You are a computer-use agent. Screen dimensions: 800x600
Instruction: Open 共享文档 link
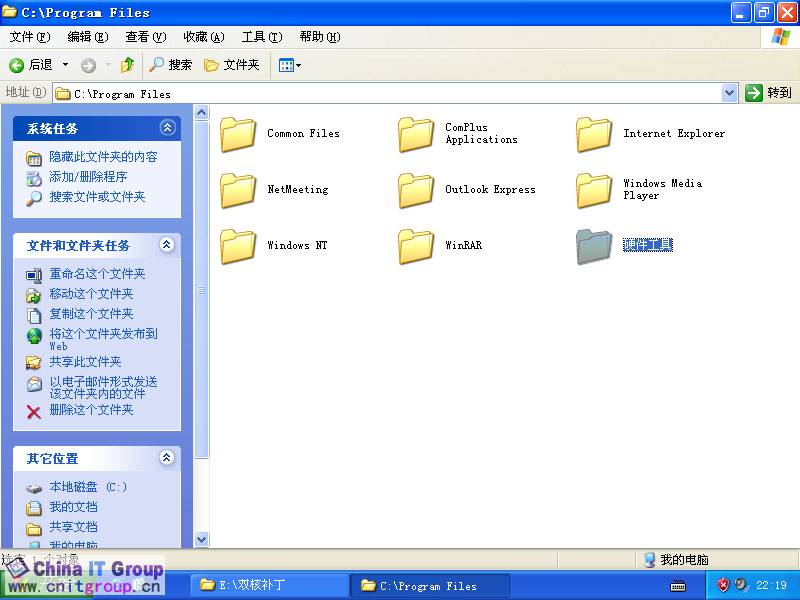coord(73,527)
